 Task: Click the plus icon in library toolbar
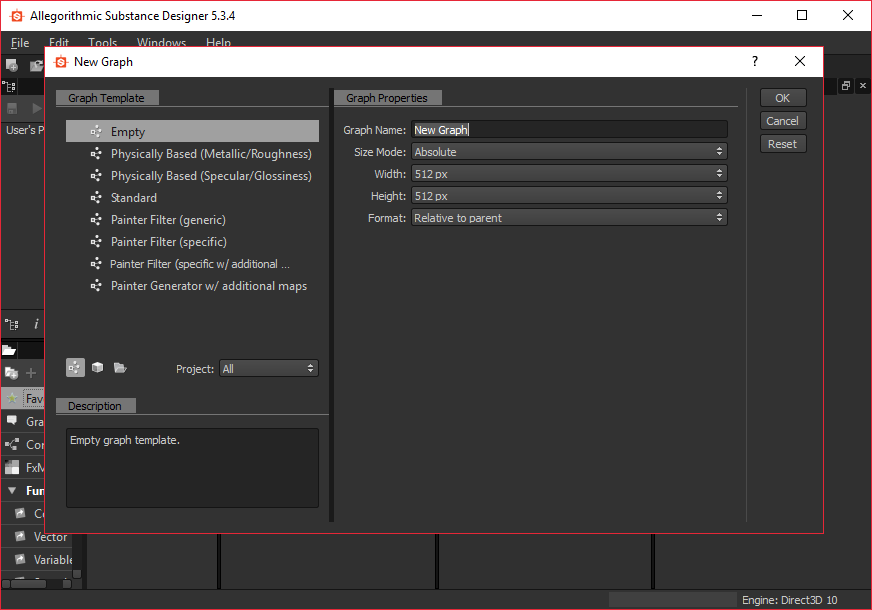(x=31, y=373)
